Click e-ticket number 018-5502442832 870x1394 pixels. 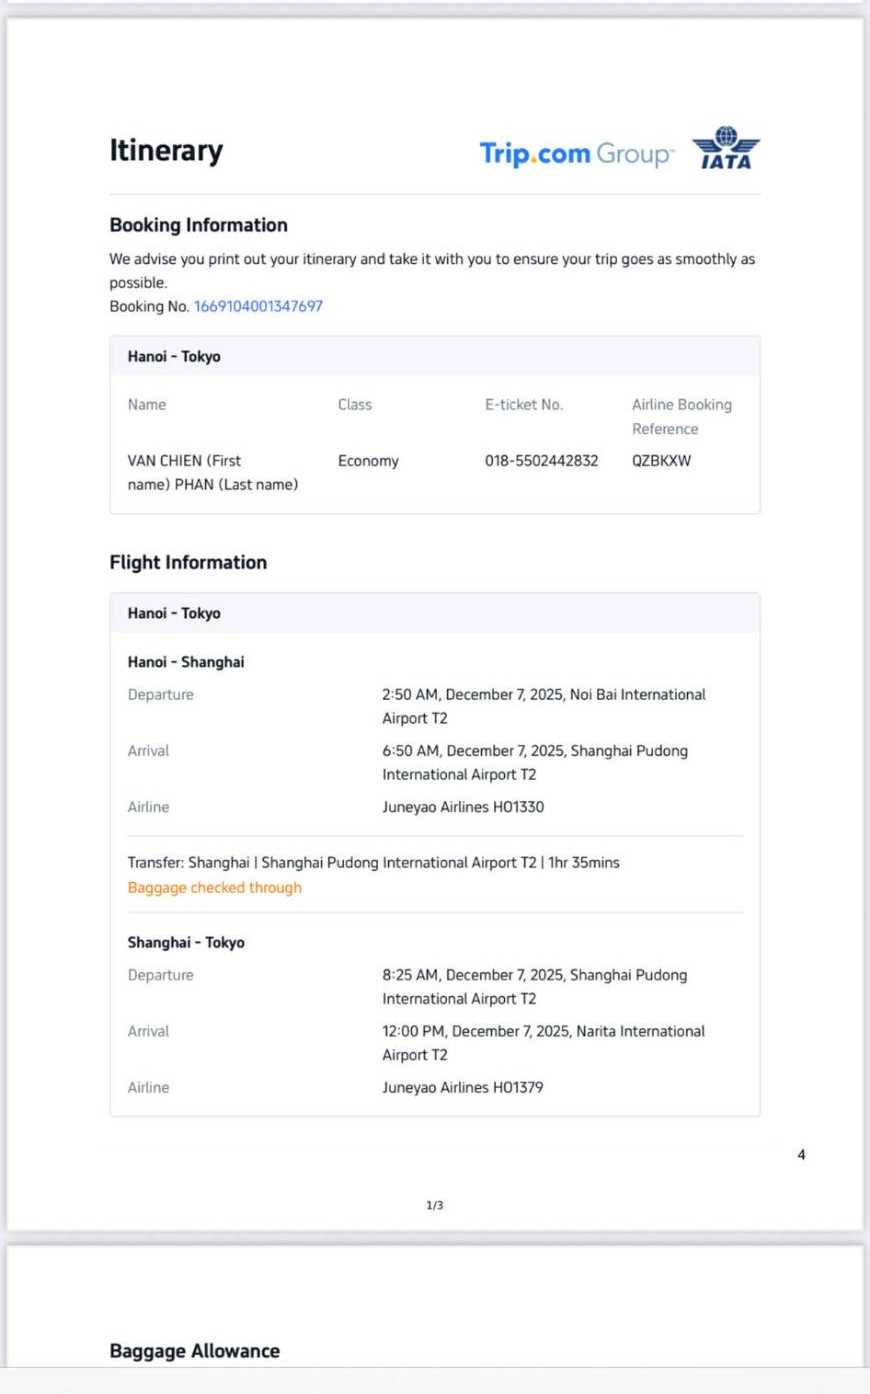tap(541, 461)
